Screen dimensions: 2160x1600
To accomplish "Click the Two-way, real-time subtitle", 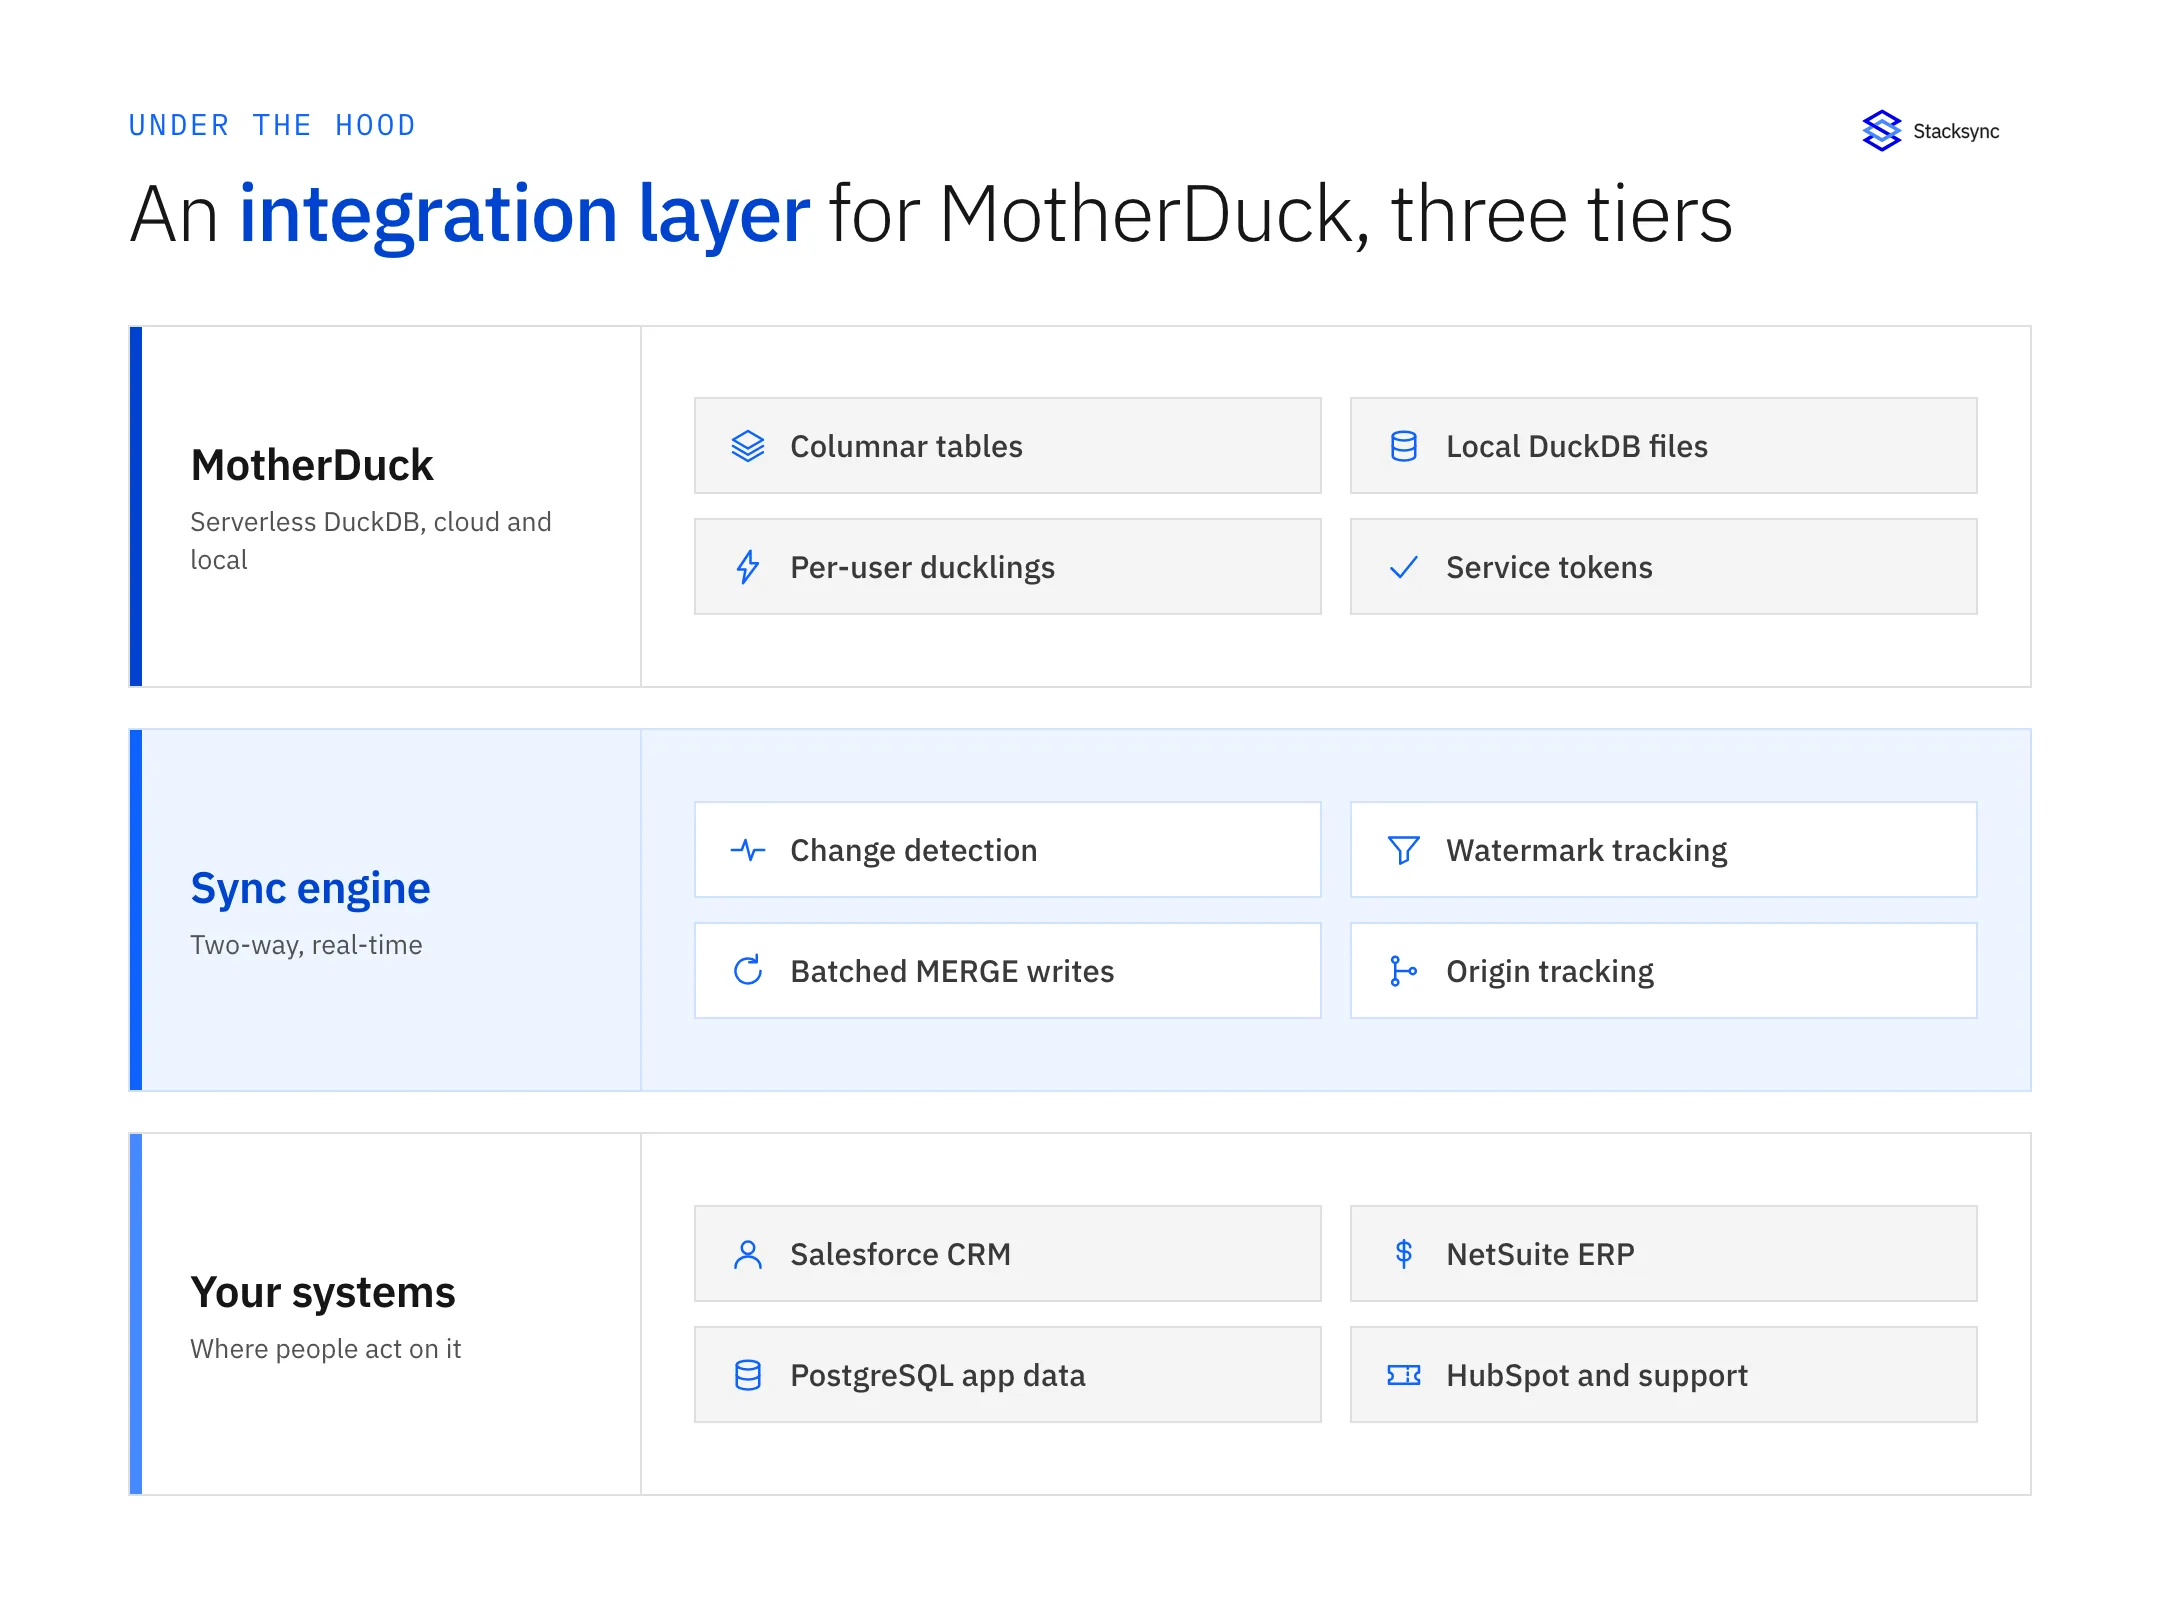I will [x=306, y=945].
